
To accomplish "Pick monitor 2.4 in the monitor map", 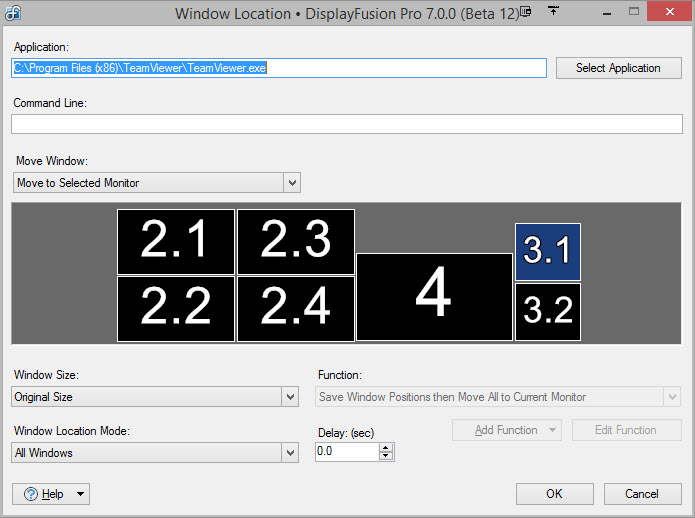I will 296,308.
